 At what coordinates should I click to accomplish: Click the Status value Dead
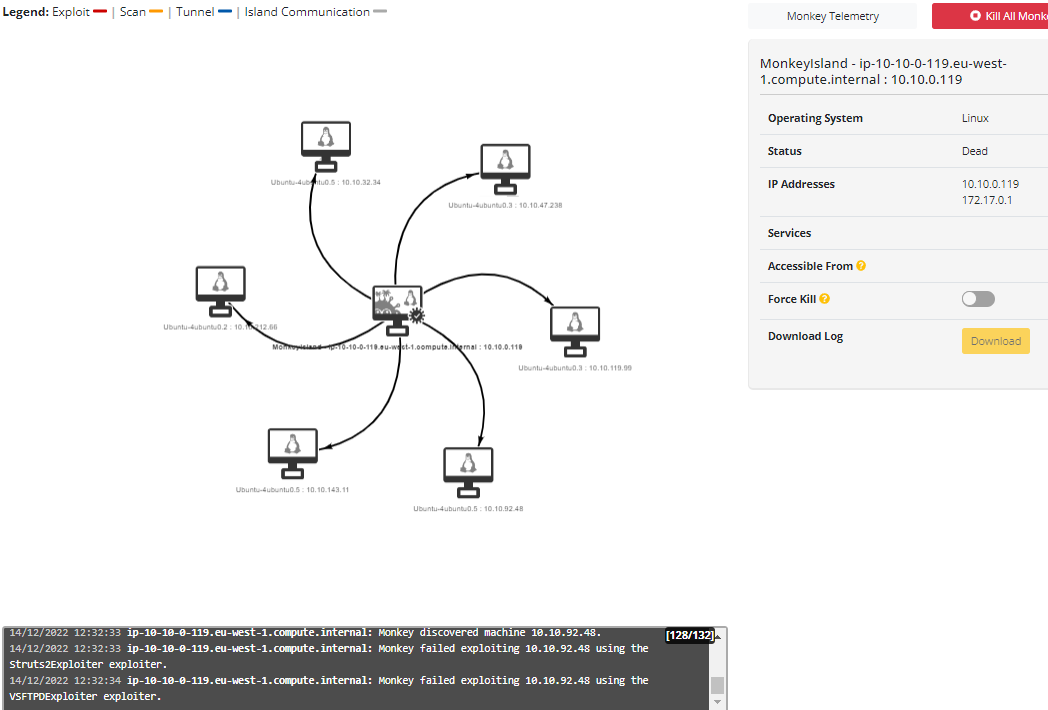pos(974,151)
